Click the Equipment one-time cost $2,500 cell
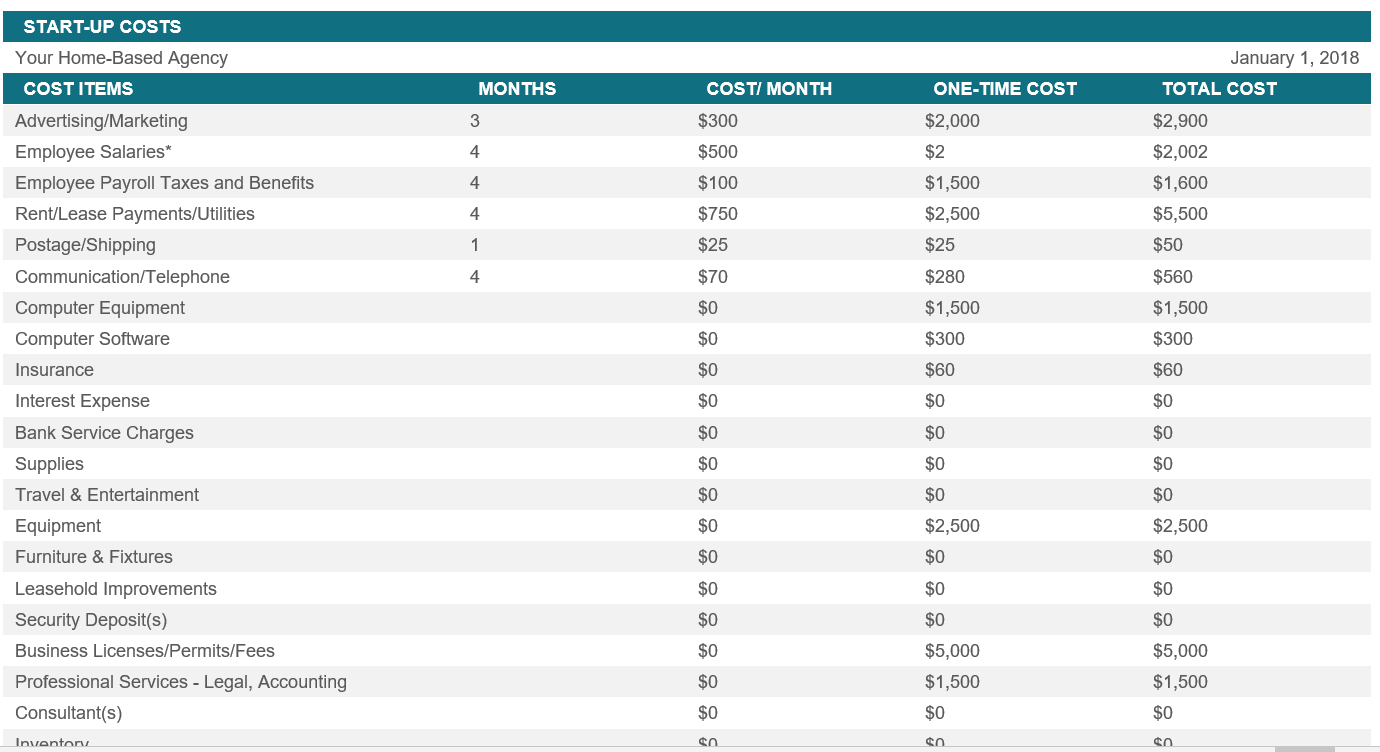The image size is (1380, 752). pyautogui.click(x=952, y=526)
